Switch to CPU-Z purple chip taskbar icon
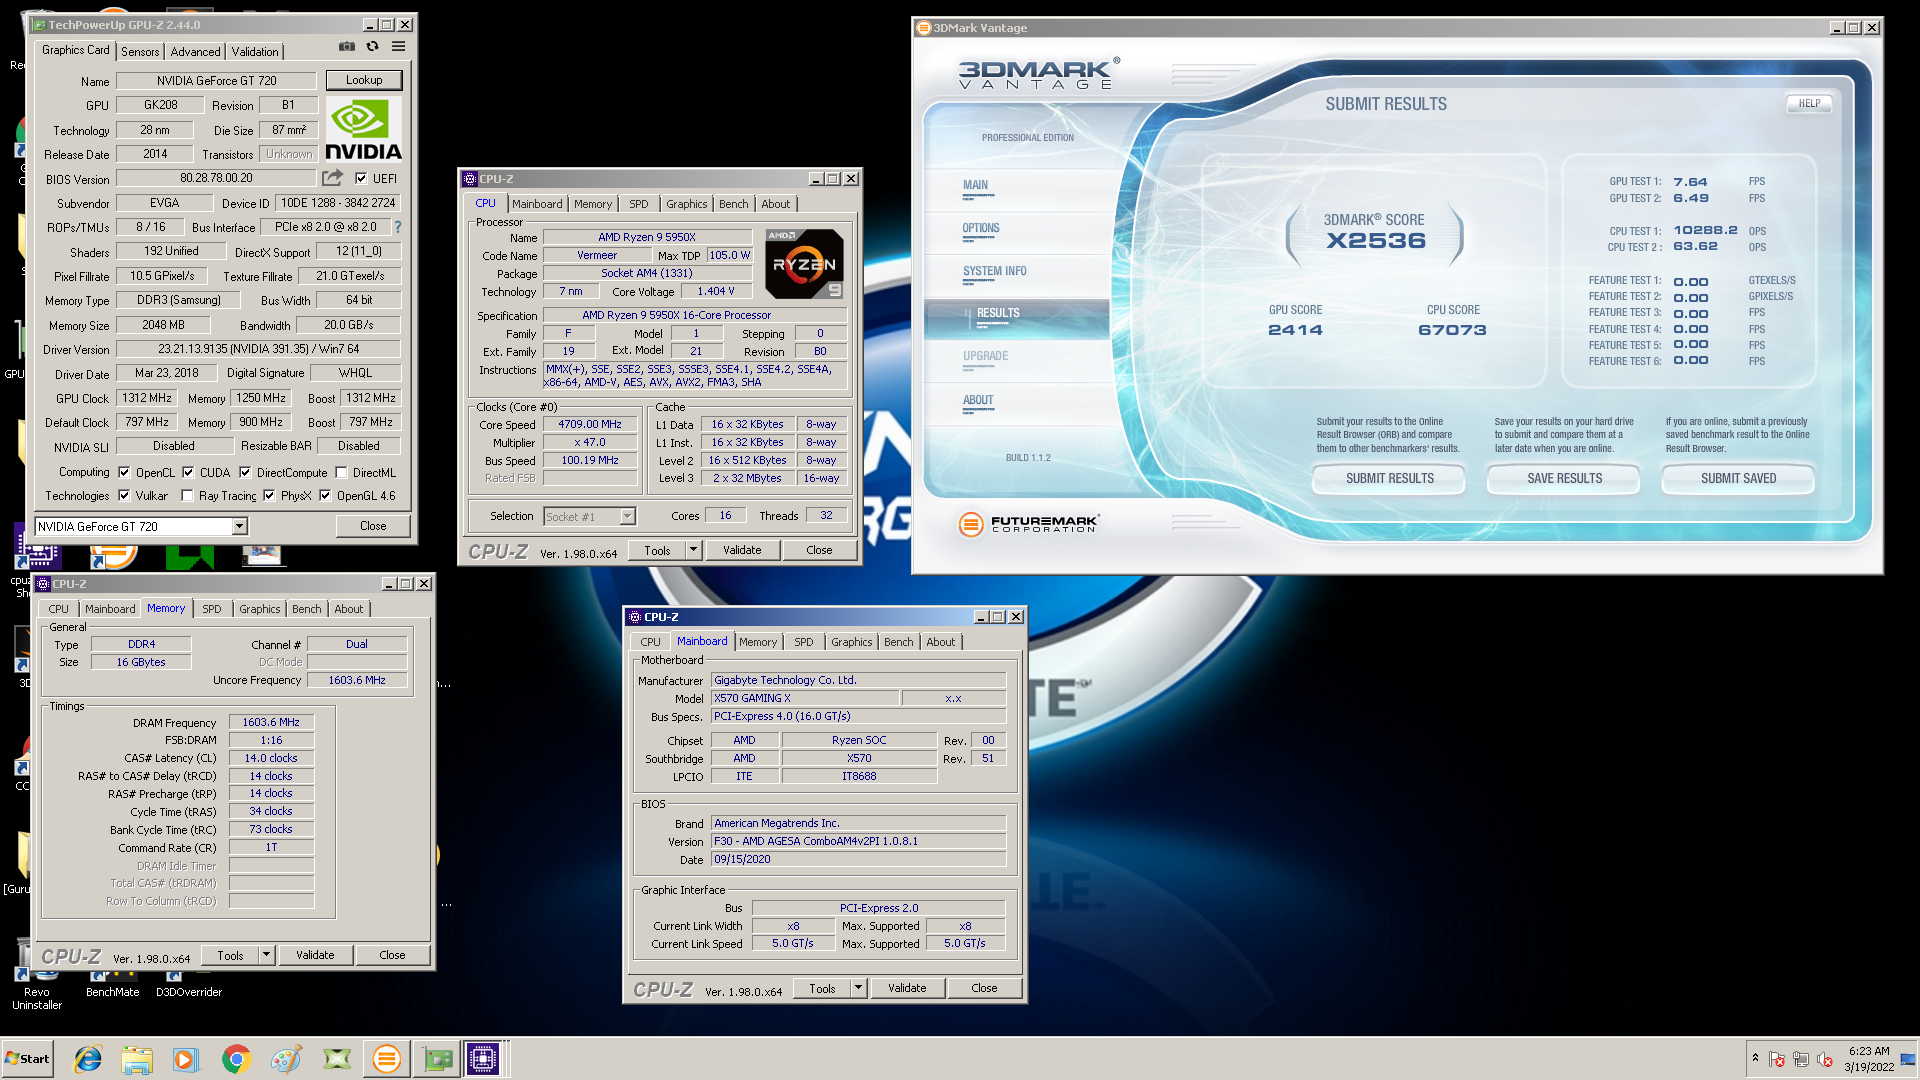The width and height of the screenshot is (1920, 1080). tap(483, 1059)
